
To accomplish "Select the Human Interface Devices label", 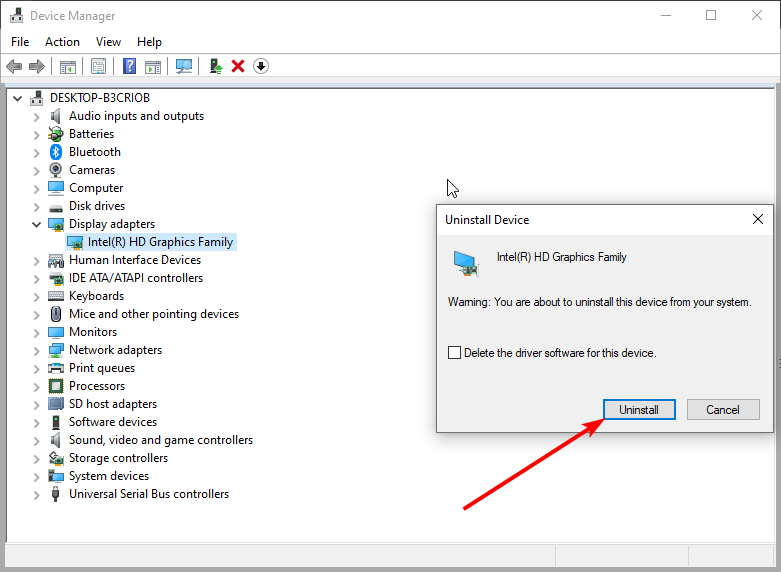I will [134, 260].
